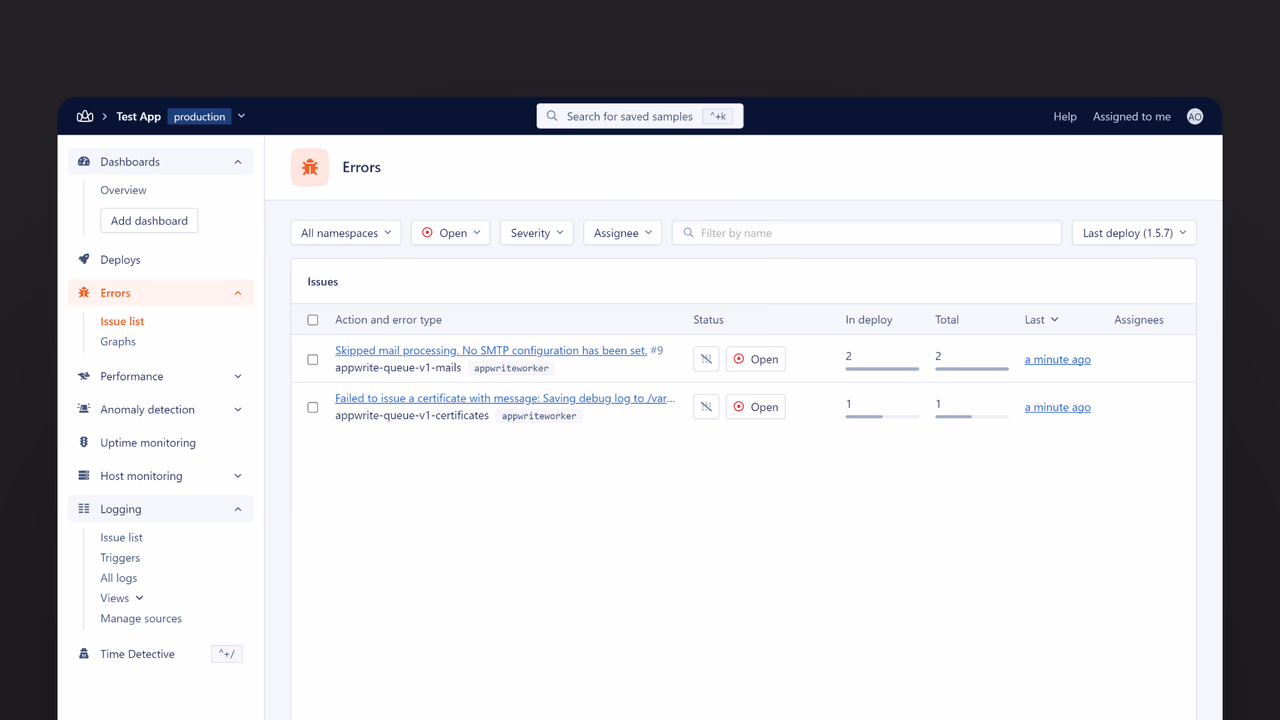The height and width of the screenshot is (720, 1280).
Task: Click Open status button on Failed certificate row
Action: pos(755,407)
